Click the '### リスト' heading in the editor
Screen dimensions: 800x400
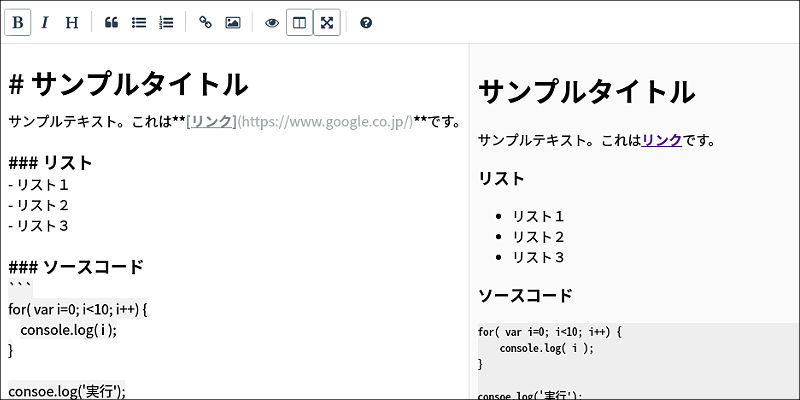tap(50, 163)
